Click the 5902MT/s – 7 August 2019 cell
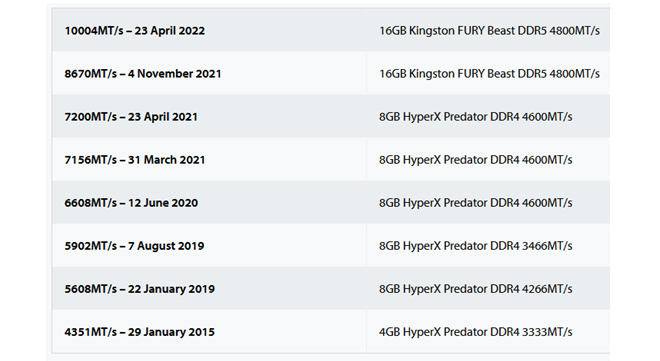This screenshot has height=361, width=660. (209, 246)
